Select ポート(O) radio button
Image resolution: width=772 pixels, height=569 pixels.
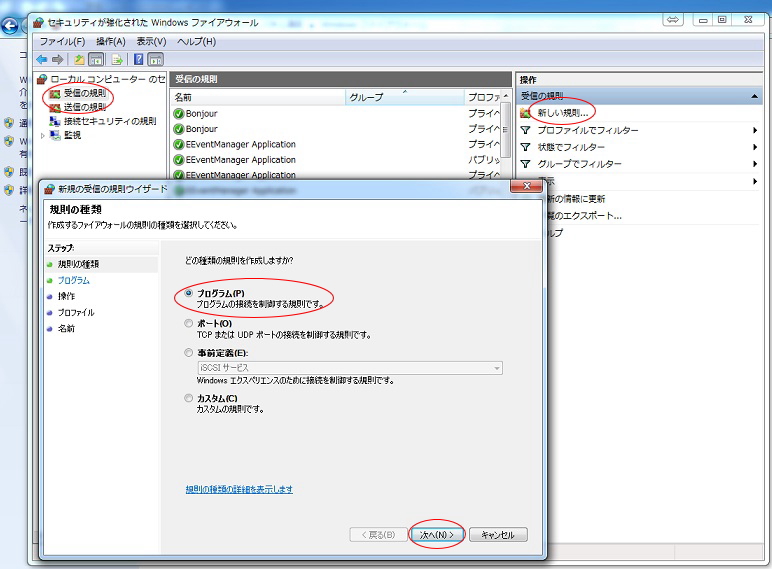(x=189, y=323)
